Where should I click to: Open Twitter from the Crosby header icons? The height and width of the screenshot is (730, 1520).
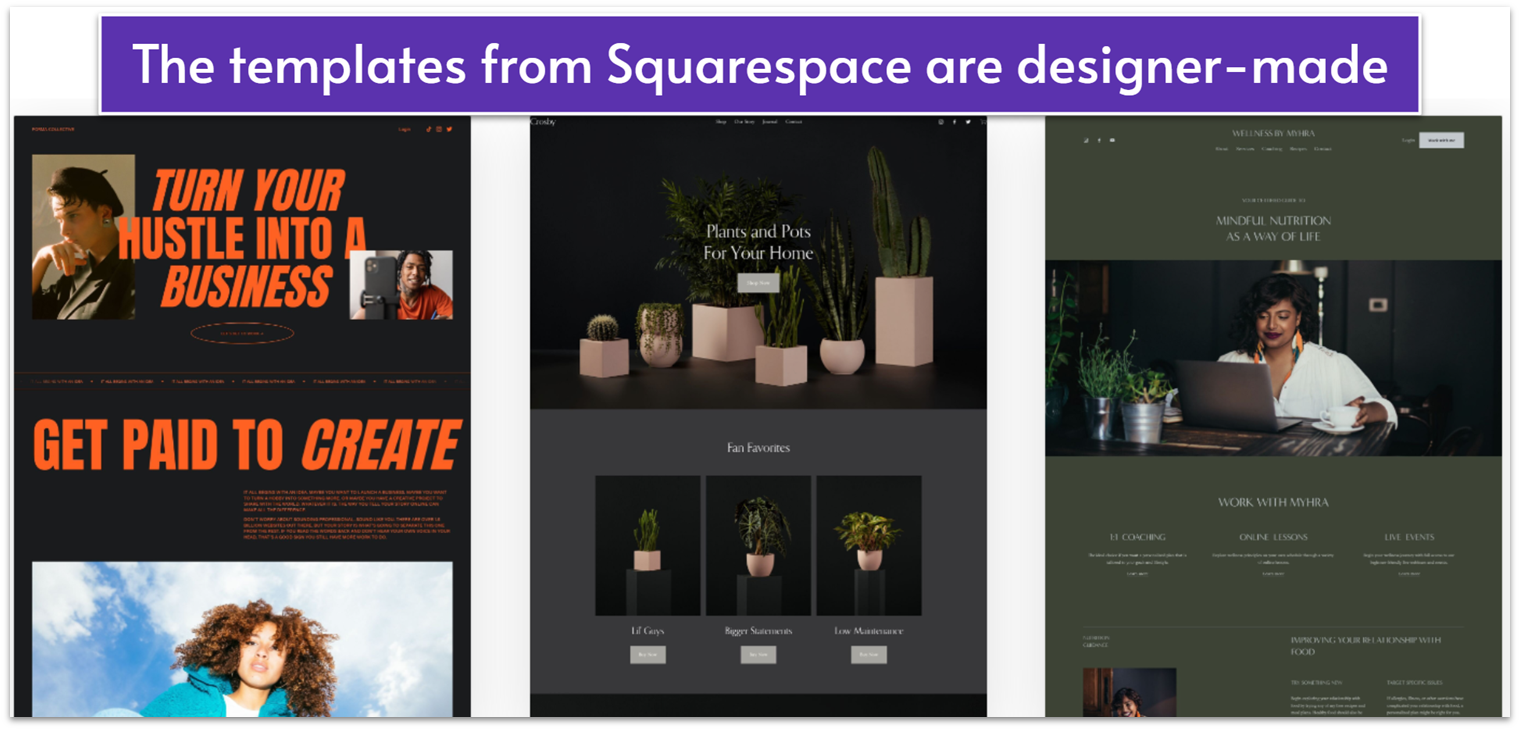968,122
